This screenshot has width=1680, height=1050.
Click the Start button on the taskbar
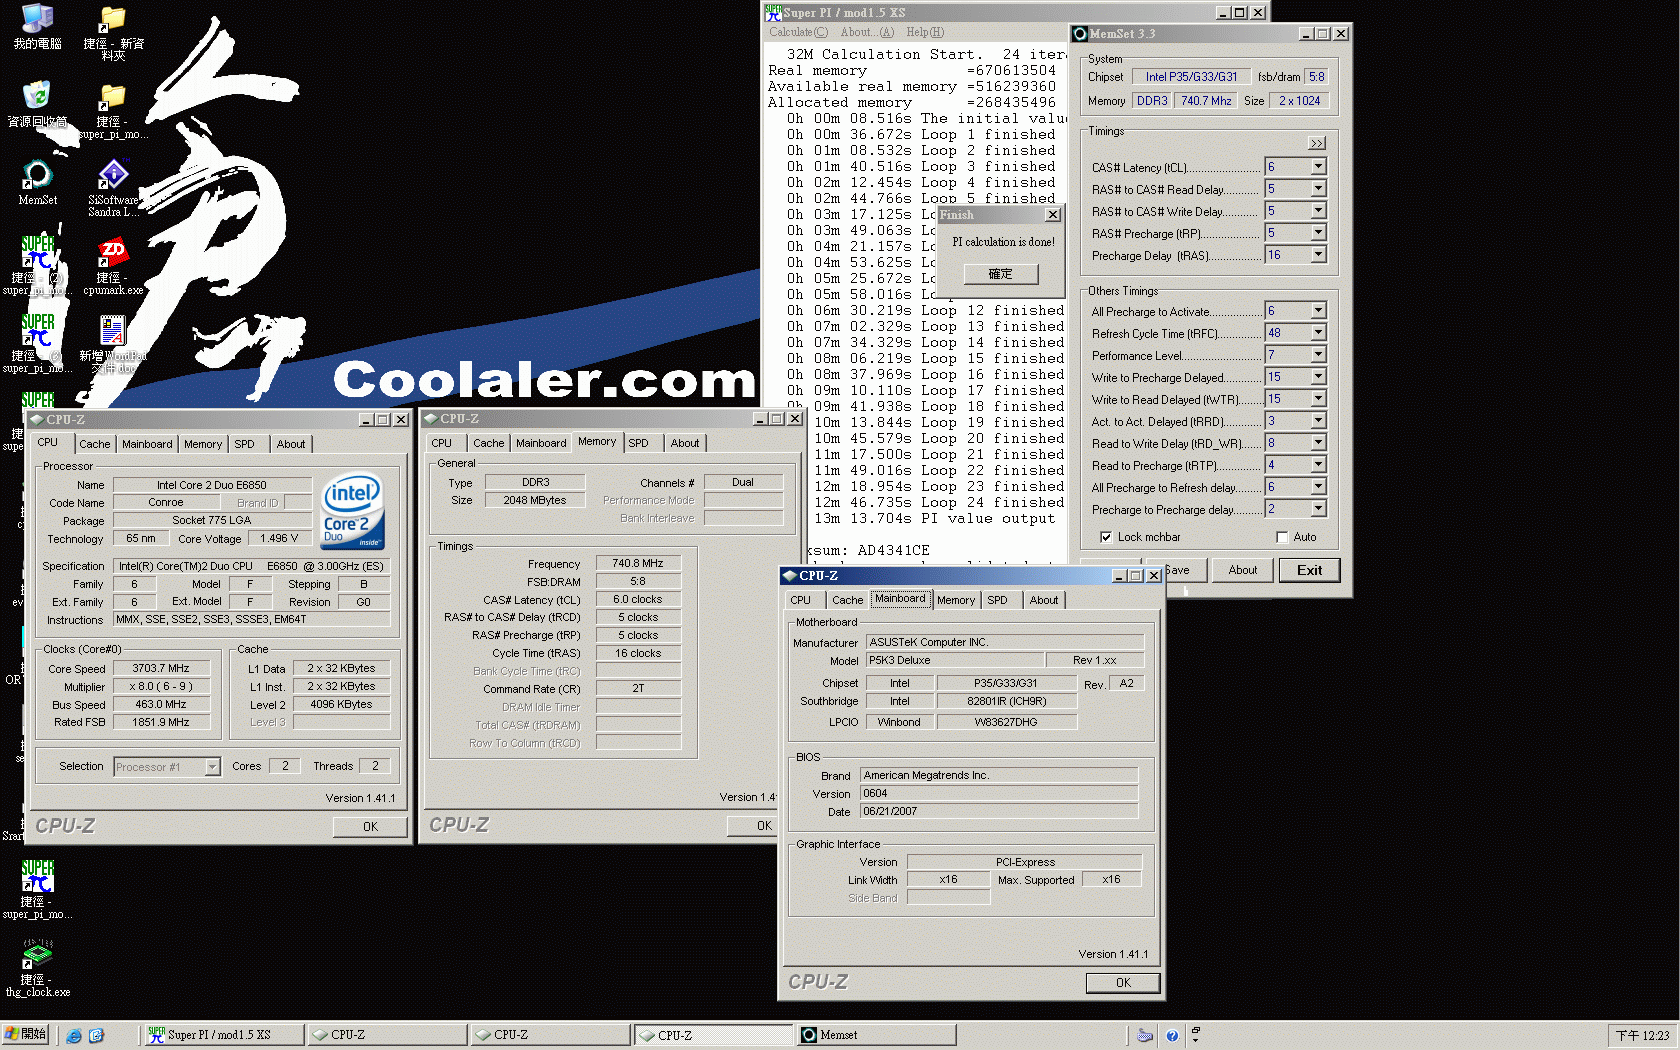point(25,1034)
